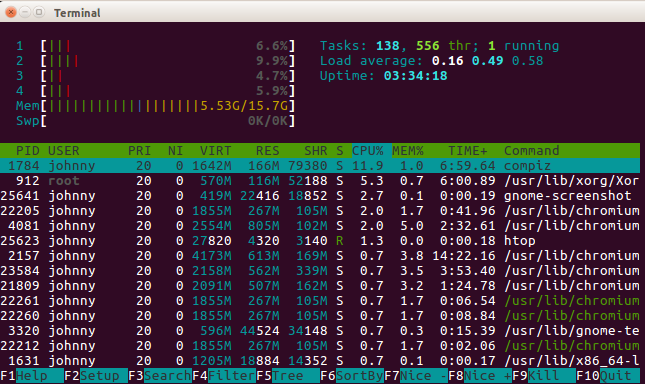Click the PRI column header
The image size is (645, 384).
coord(139,151)
